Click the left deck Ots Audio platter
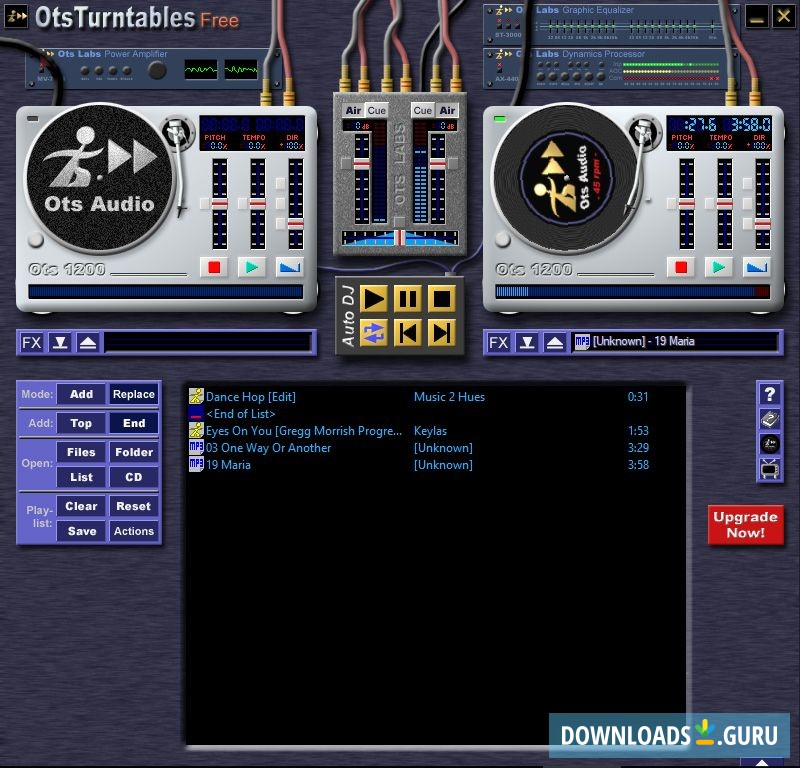This screenshot has height=768, width=800. [x=99, y=179]
